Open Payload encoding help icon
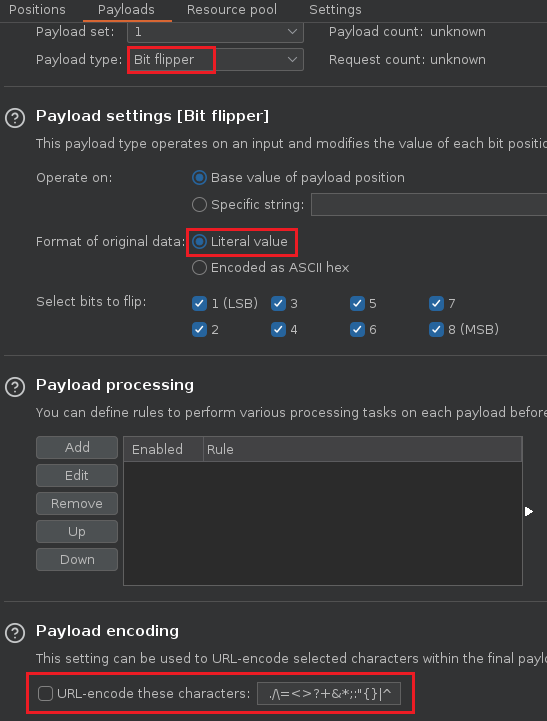 coord(15,633)
